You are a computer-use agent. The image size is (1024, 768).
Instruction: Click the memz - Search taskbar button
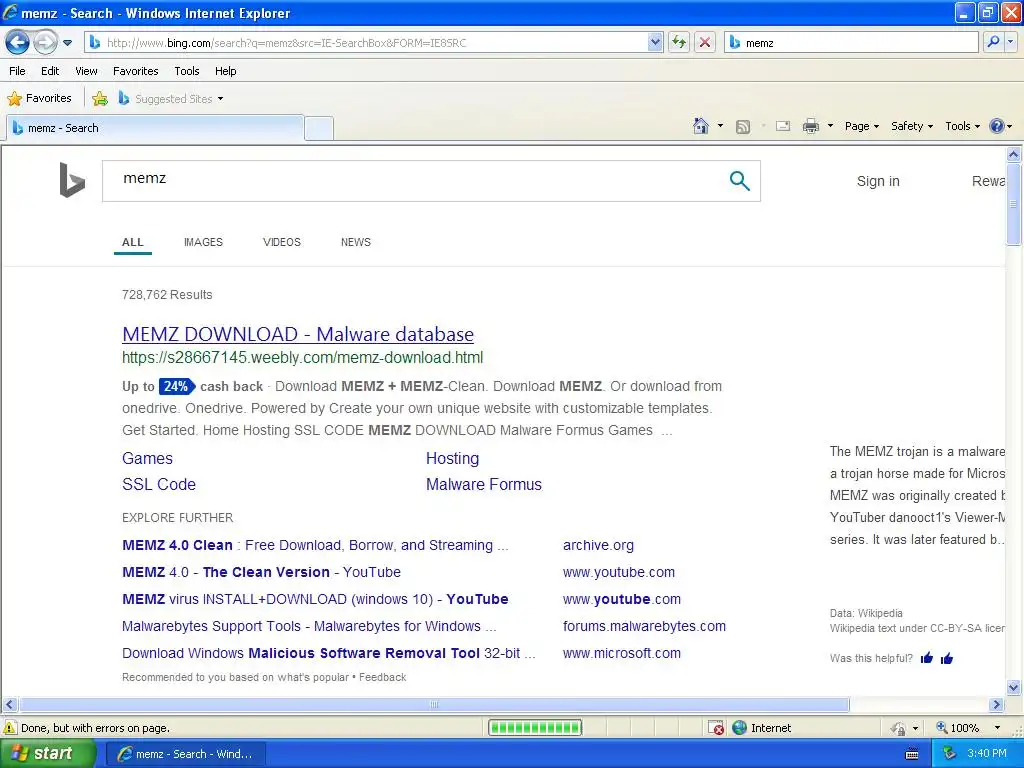point(185,754)
